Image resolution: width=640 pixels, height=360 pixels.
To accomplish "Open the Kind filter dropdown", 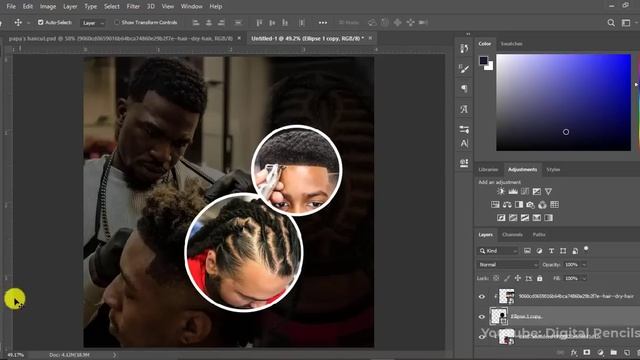I will [498, 251].
